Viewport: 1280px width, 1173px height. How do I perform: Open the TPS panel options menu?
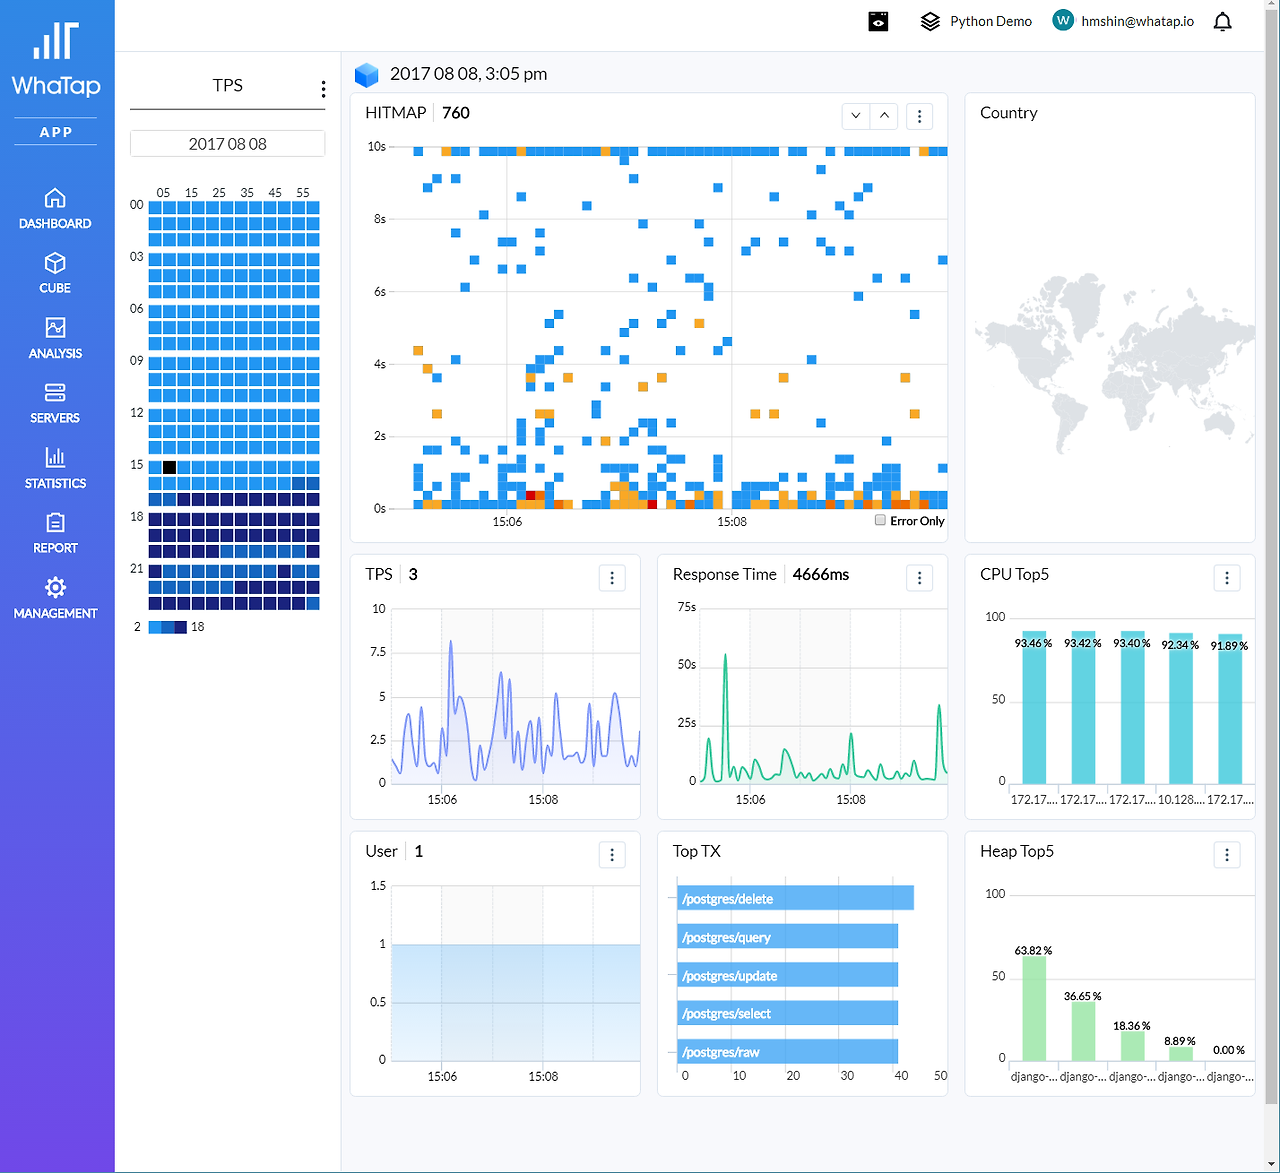click(323, 89)
